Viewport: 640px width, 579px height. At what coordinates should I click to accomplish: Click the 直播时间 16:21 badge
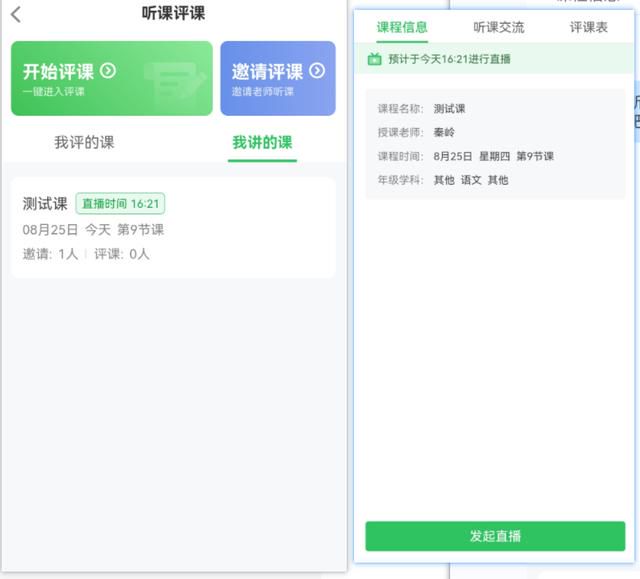click(120, 204)
